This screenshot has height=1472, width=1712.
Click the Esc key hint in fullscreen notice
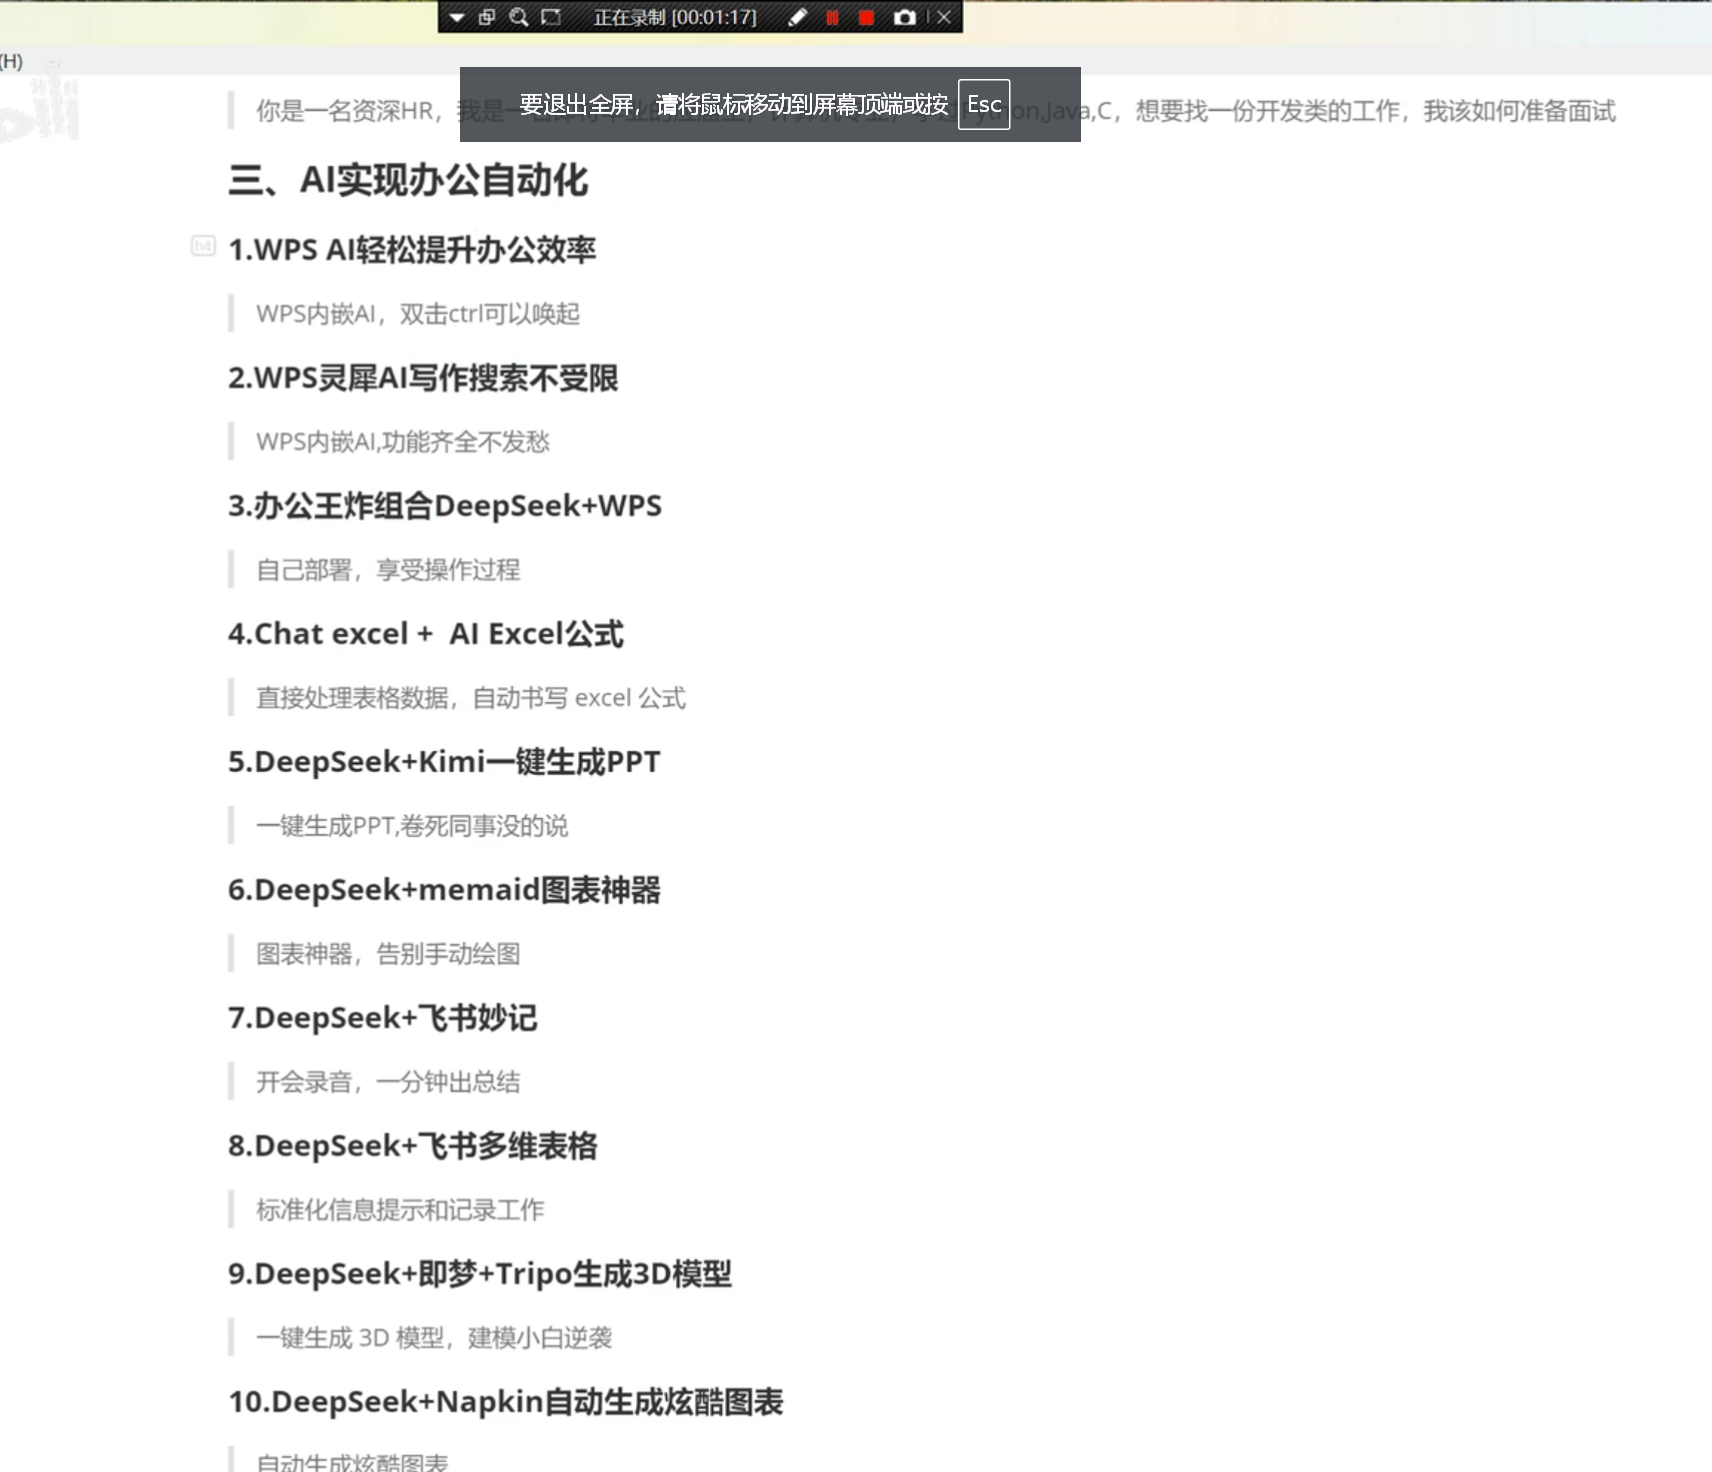(984, 104)
